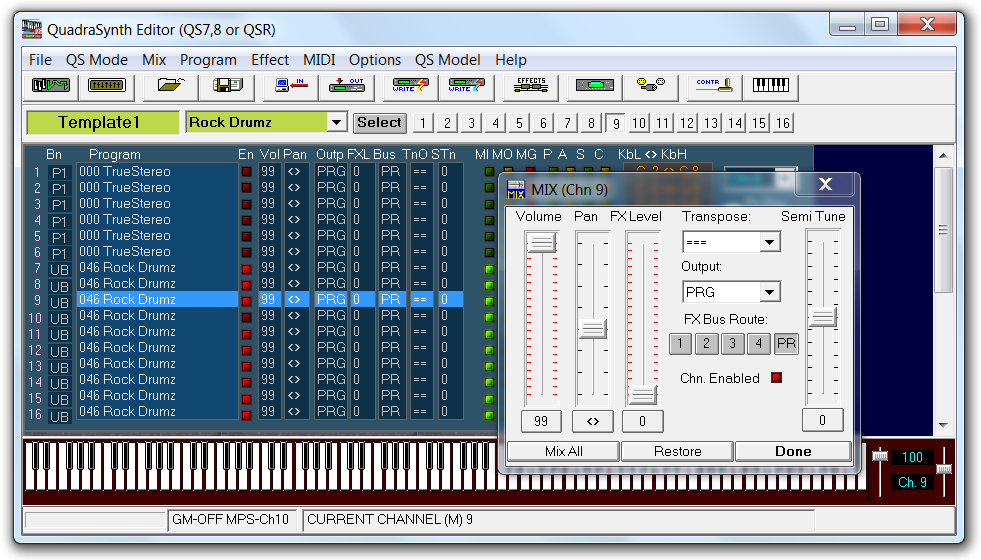This screenshot has height=560, width=981.
Task: Open the Rock Drumz program dropdown
Action: 336,123
